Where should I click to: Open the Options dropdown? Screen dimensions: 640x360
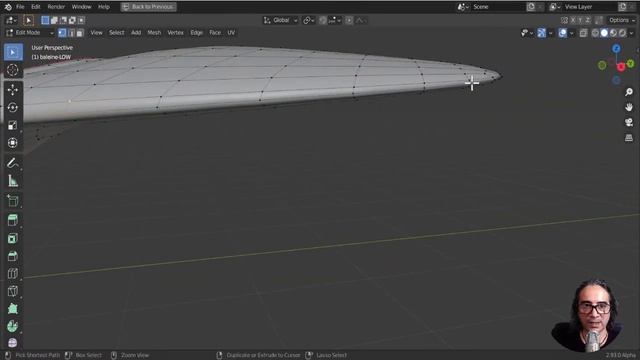click(x=622, y=20)
